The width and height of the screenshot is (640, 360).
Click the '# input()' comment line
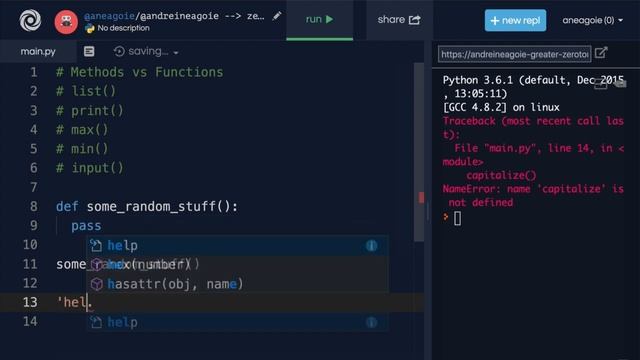click(x=90, y=168)
